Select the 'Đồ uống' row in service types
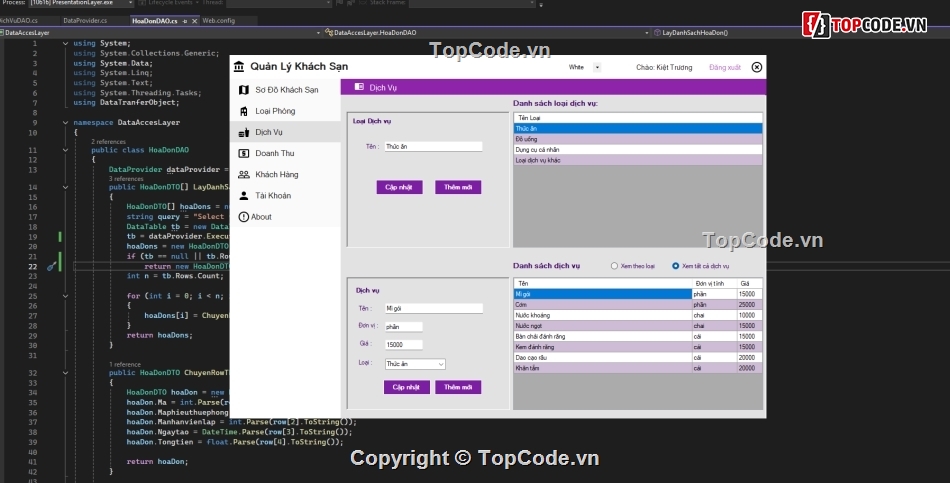Screen dimensions: 950x483 [x=638, y=139]
